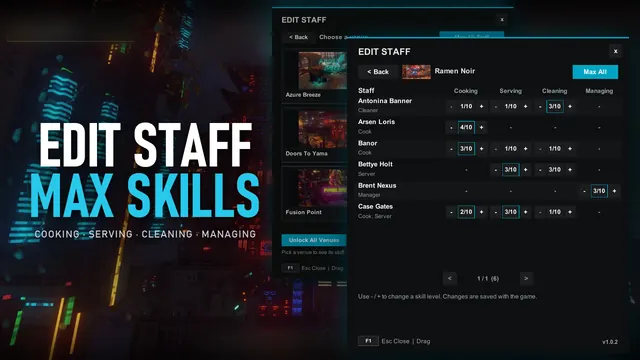Decrease Banor Cleaning skill
Screen dimensions: 640x360
tap(540, 149)
